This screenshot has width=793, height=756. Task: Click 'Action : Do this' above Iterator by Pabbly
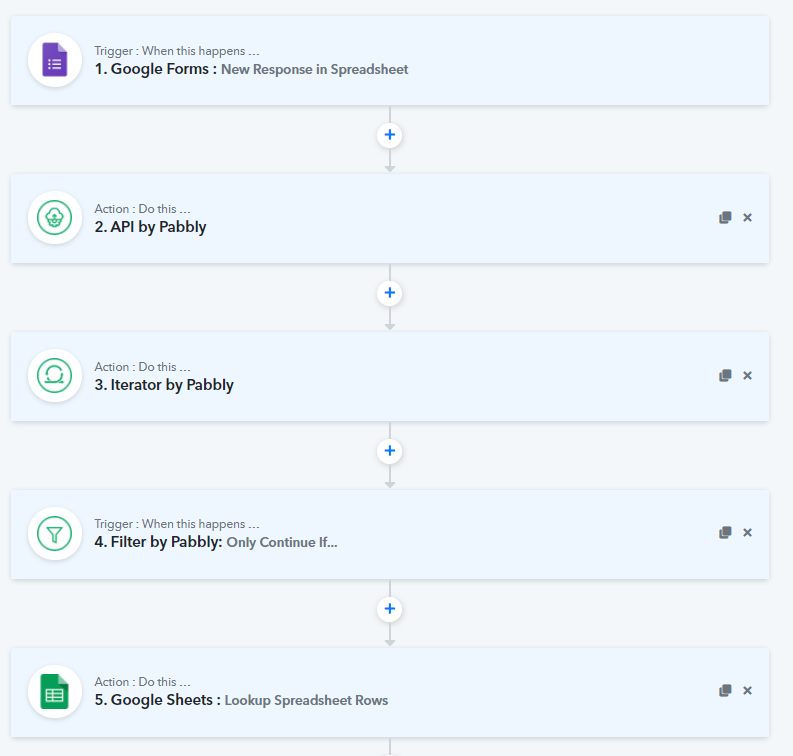[142, 367]
